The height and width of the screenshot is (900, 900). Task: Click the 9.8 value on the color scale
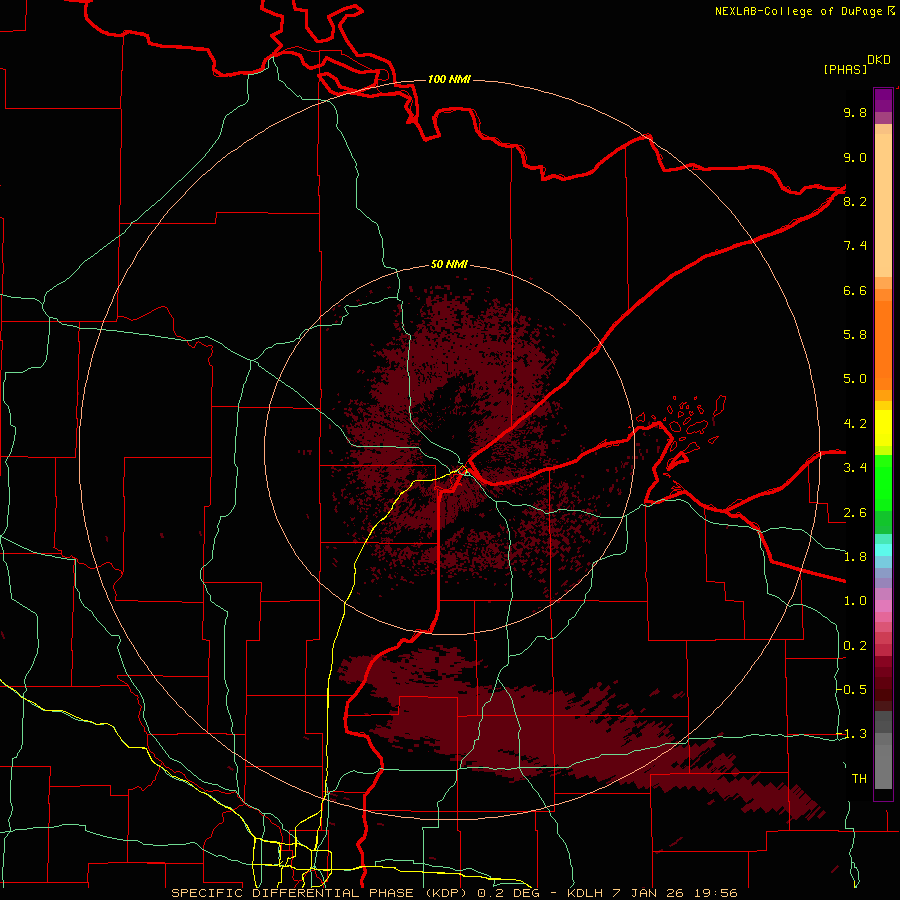[855, 112]
